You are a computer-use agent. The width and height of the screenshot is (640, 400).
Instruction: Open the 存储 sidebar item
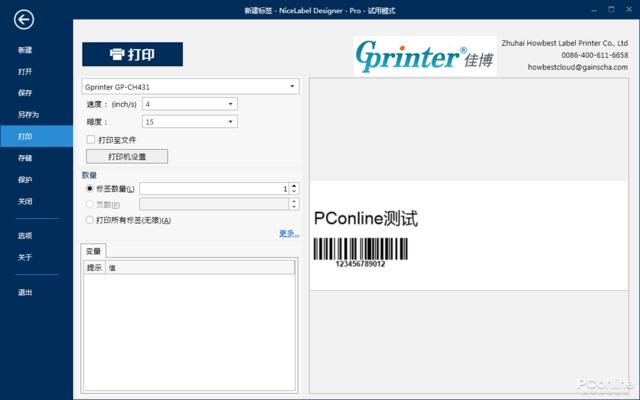25,158
